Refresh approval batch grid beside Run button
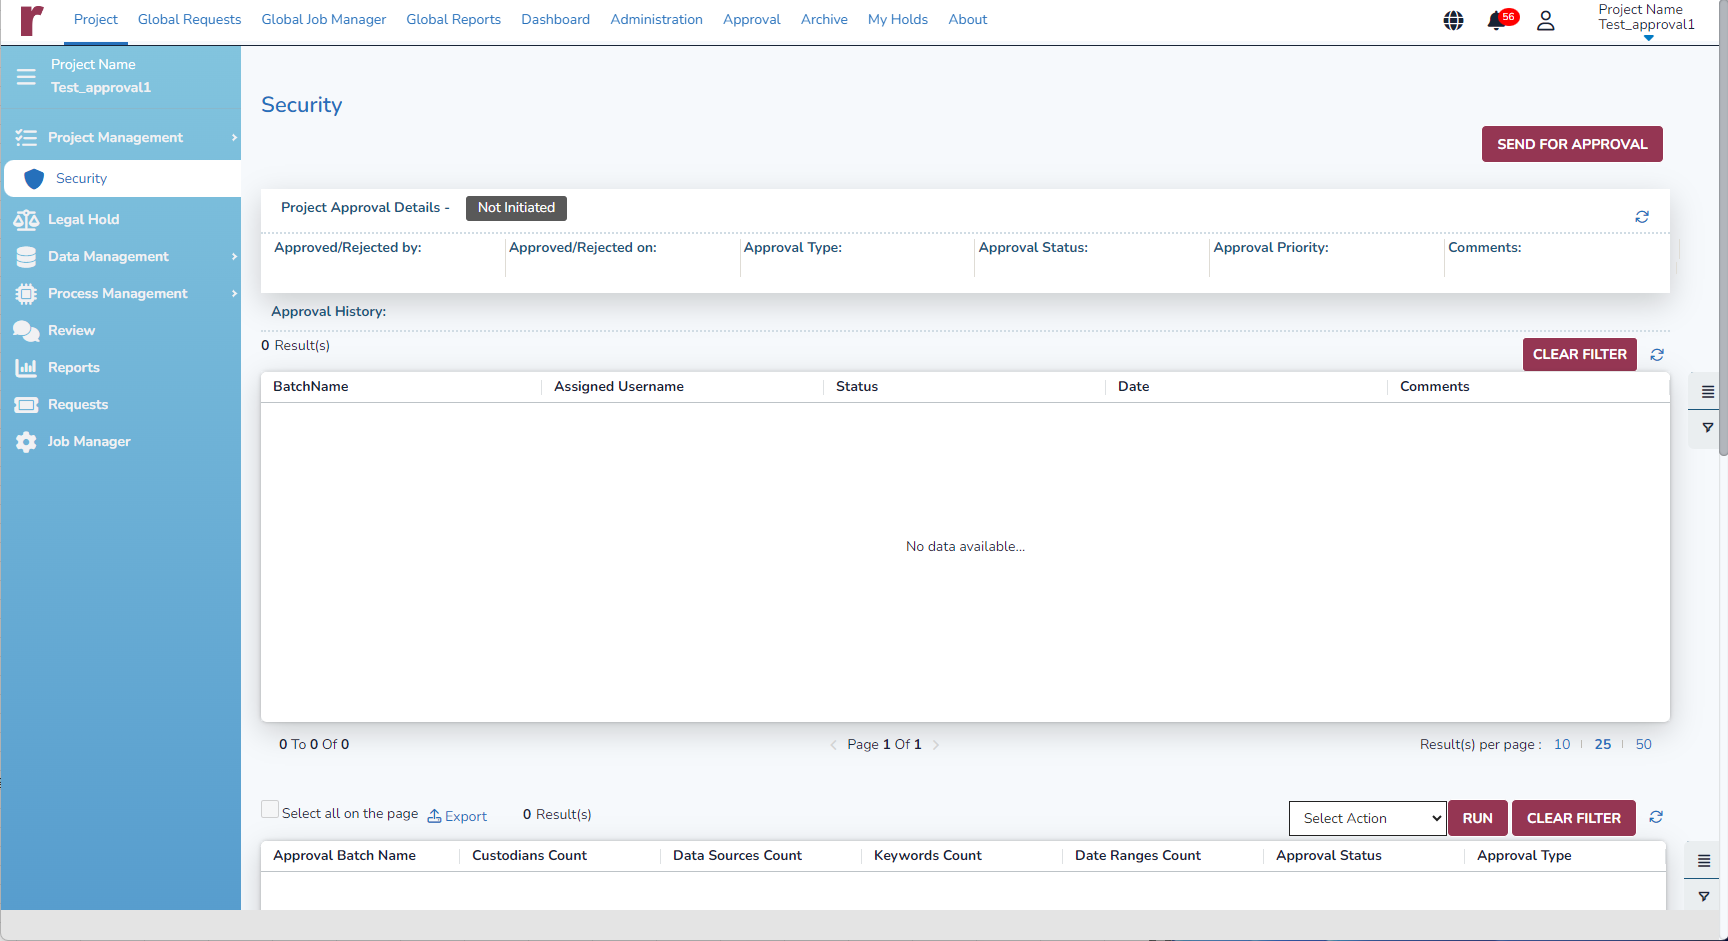1728x941 pixels. (x=1656, y=817)
